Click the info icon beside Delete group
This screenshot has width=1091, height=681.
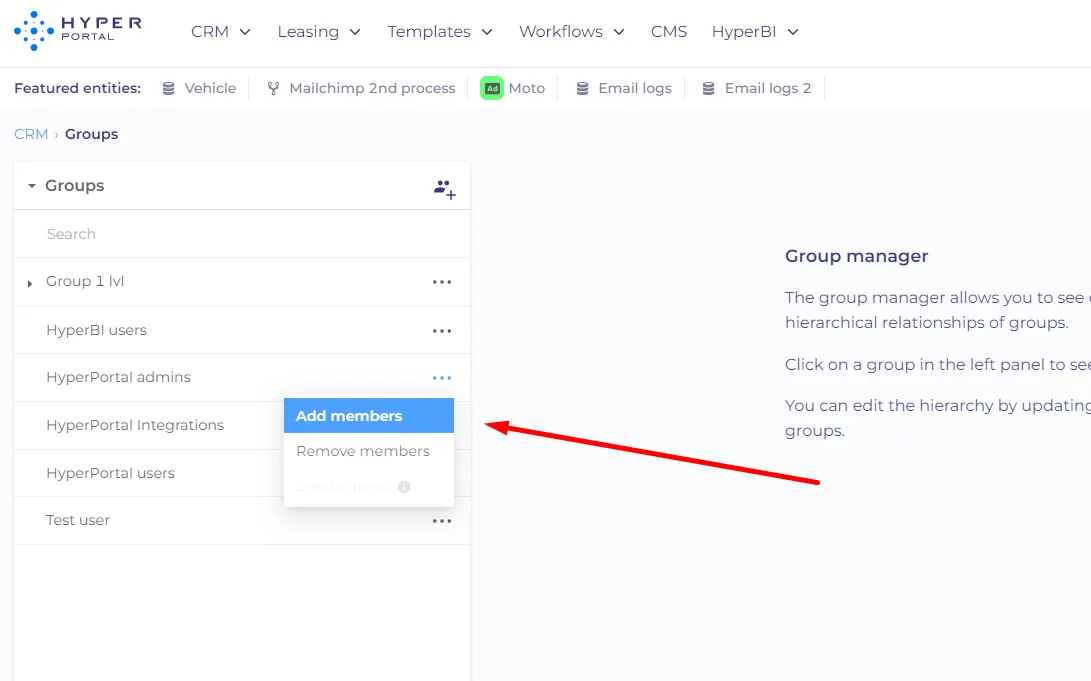(x=404, y=487)
